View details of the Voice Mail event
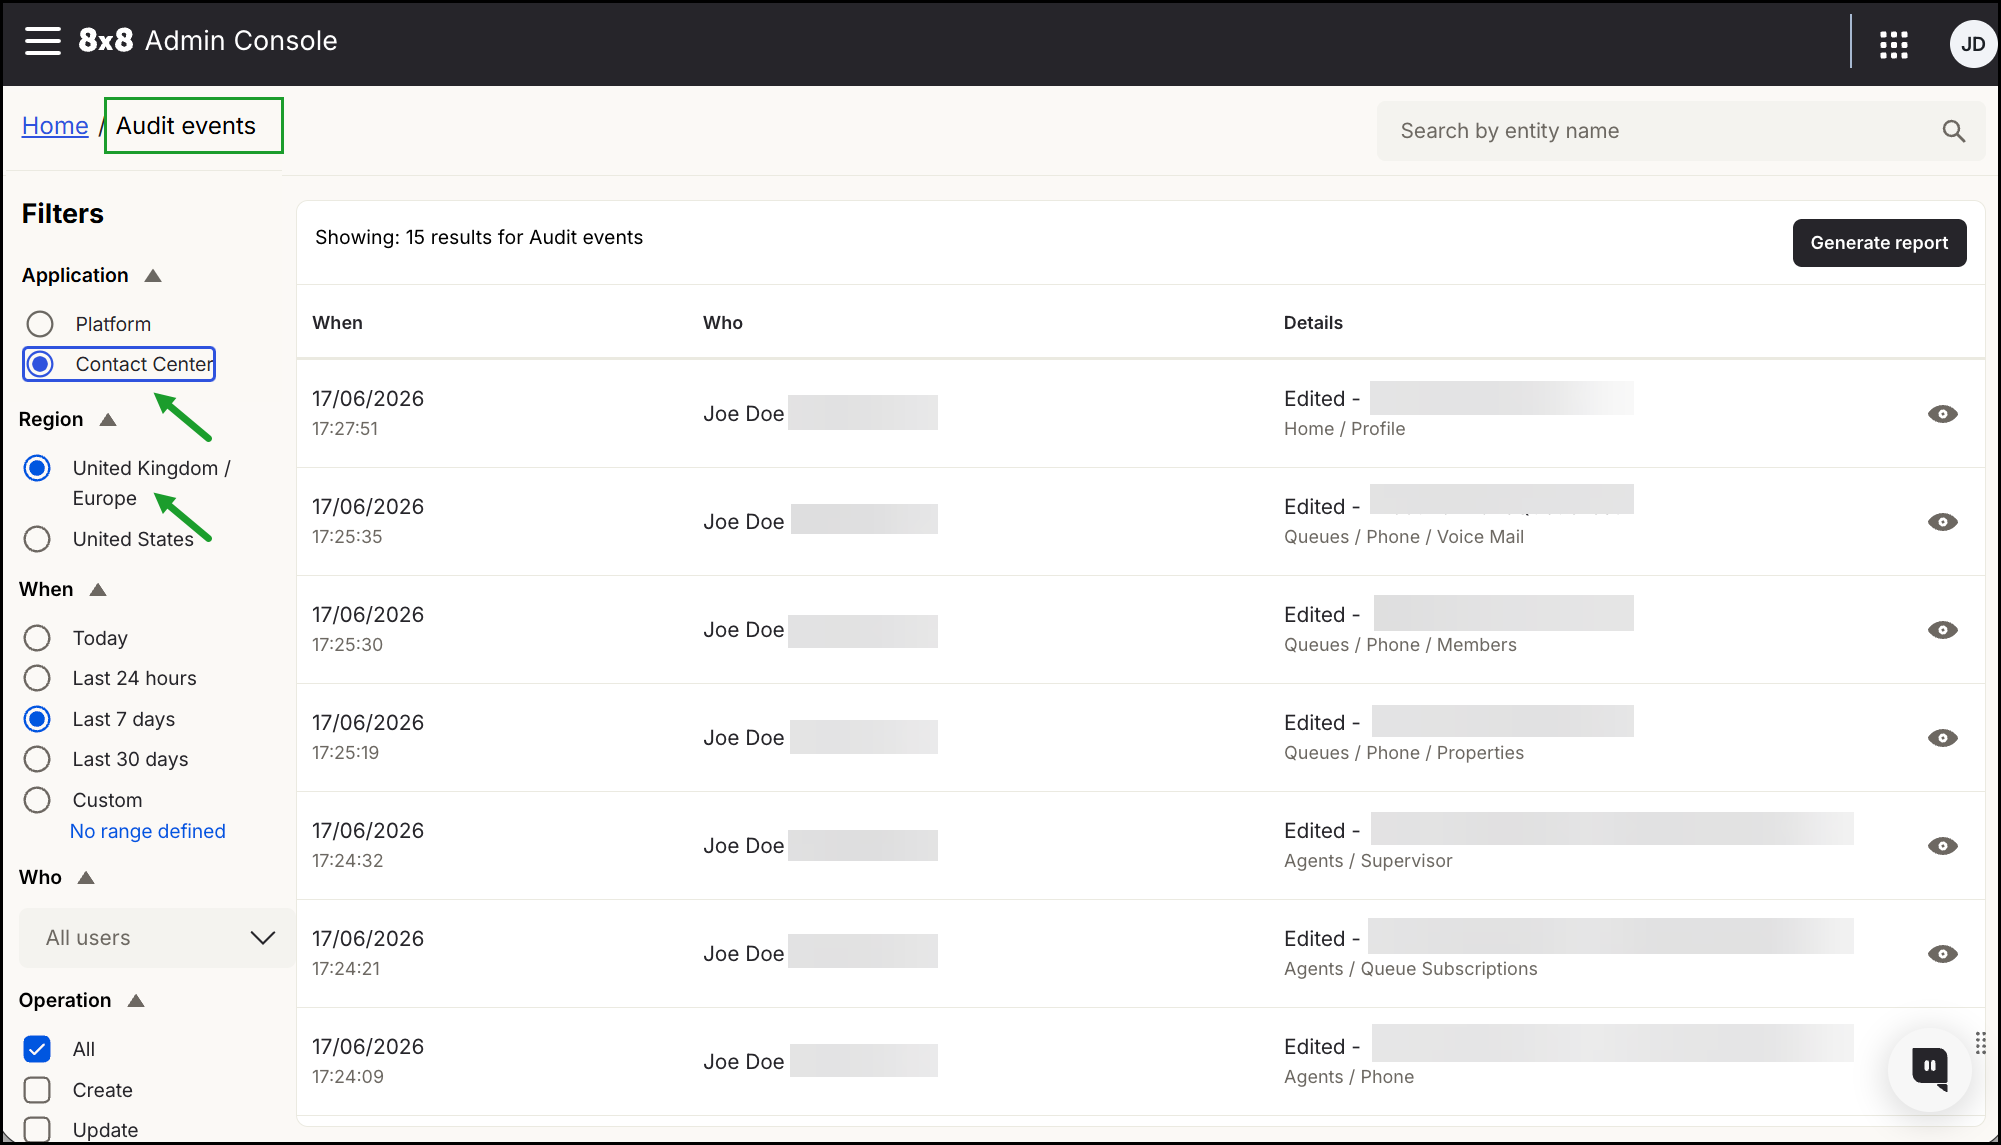 coord(1942,522)
